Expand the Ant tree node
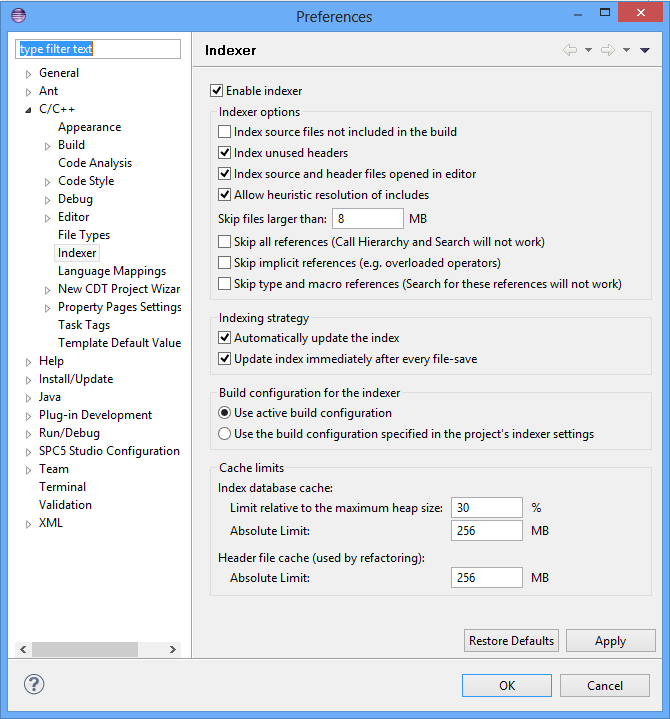This screenshot has height=719, width=670. (28, 92)
